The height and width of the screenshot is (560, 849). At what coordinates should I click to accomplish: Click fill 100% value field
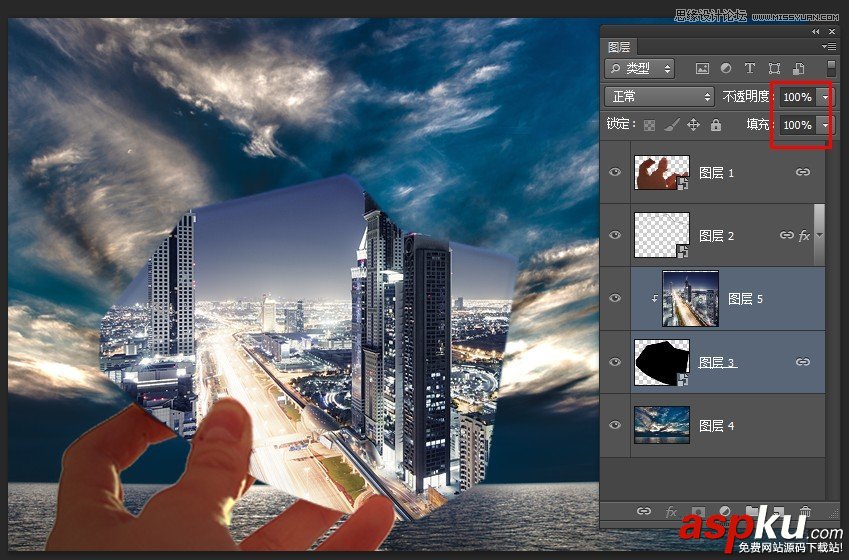[798, 125]
